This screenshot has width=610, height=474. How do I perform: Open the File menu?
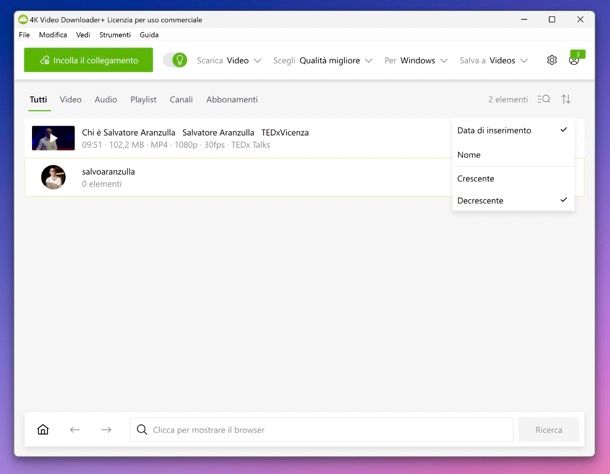tap(24, 35)
